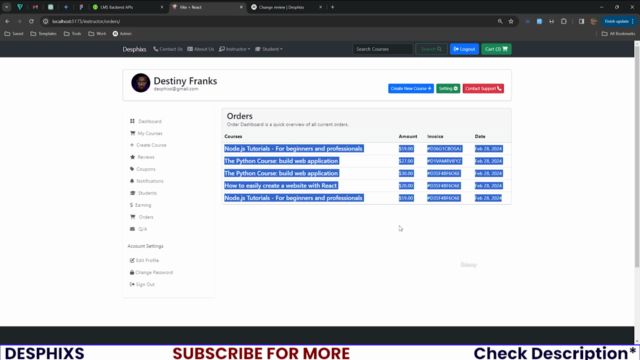
Task: Open the Work bookmarks folder
Action: click(97, 33)
